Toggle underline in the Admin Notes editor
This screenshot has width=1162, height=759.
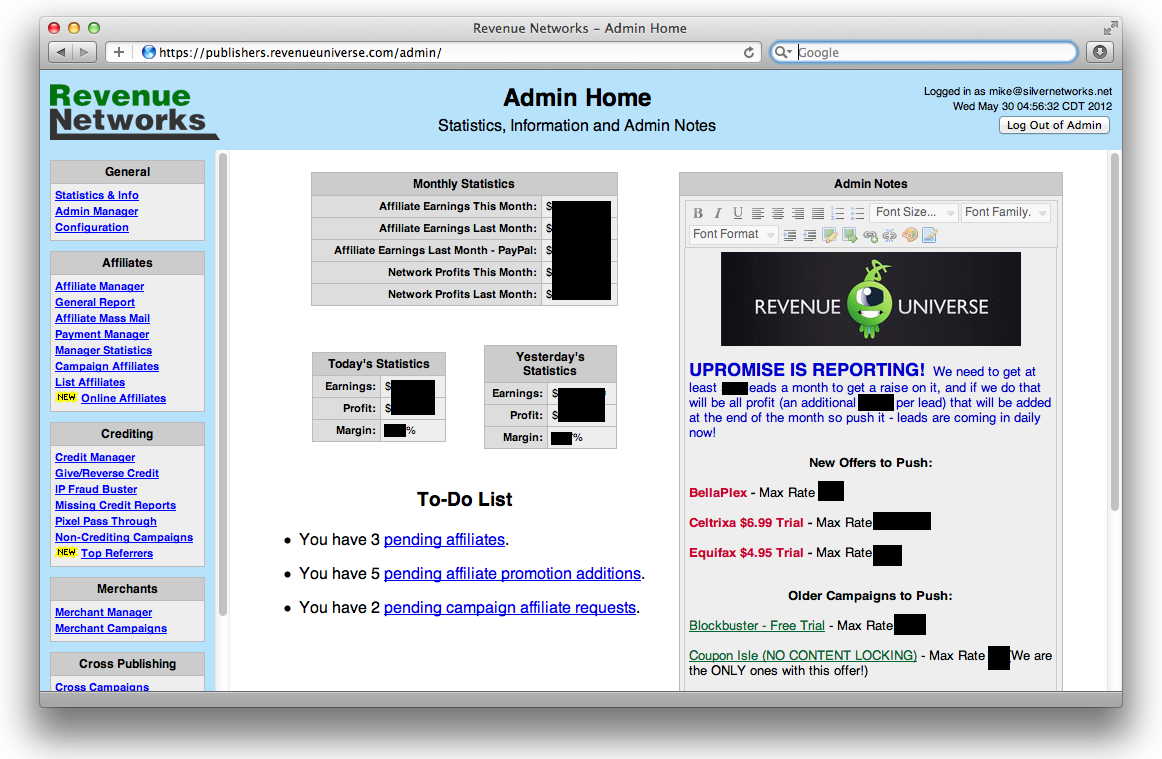pos(737,213)
